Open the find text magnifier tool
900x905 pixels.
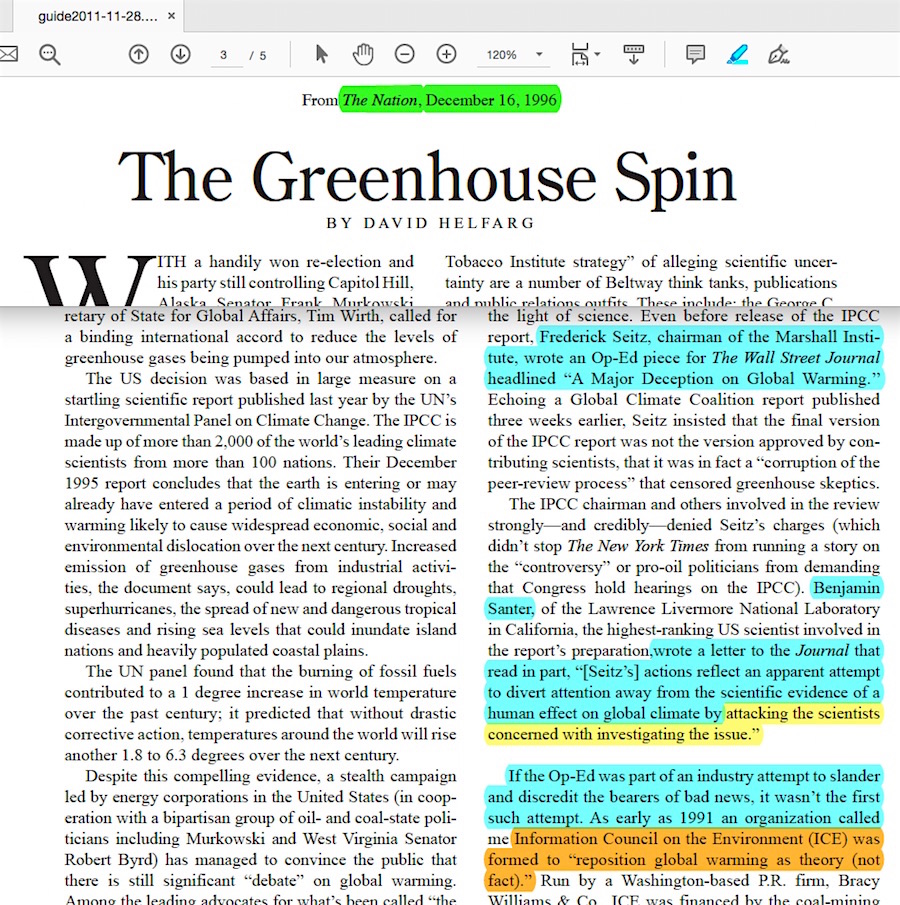[x=50, y=54]
